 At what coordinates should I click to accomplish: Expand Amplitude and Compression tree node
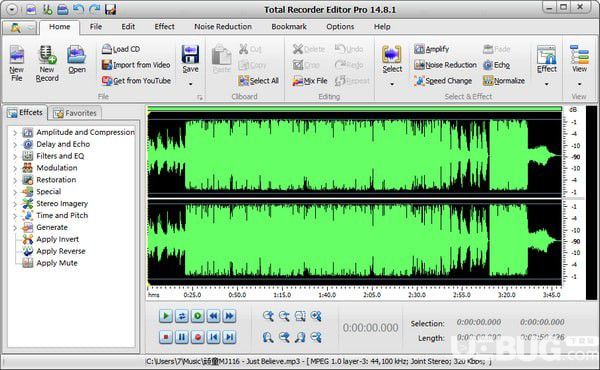(x=15, y=133)
